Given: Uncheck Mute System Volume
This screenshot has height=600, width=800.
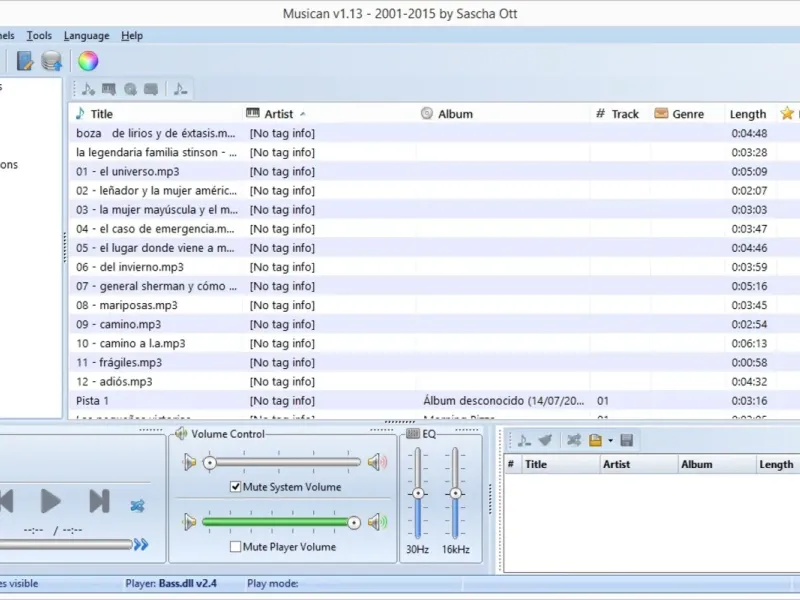Looking at the screenshot, I should click(x=236, y=487).
